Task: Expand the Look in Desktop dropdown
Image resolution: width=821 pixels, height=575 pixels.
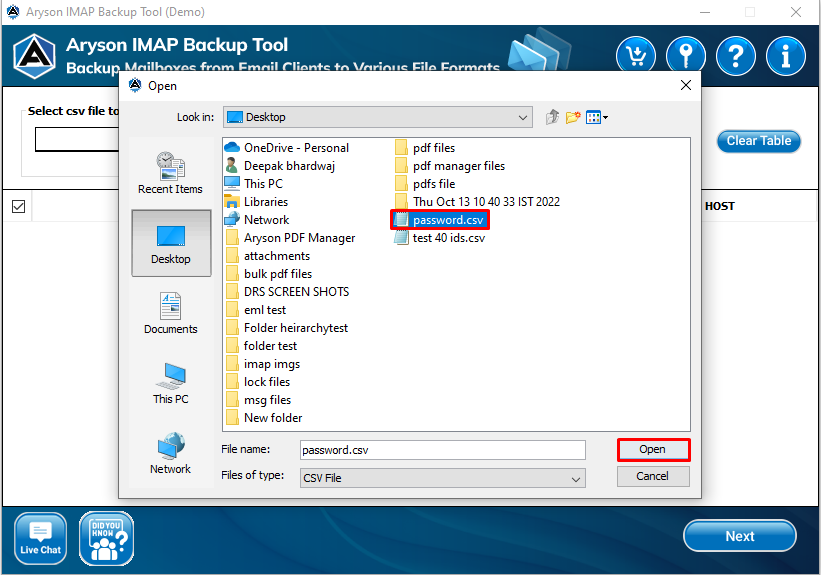Action: pos(522,117)
